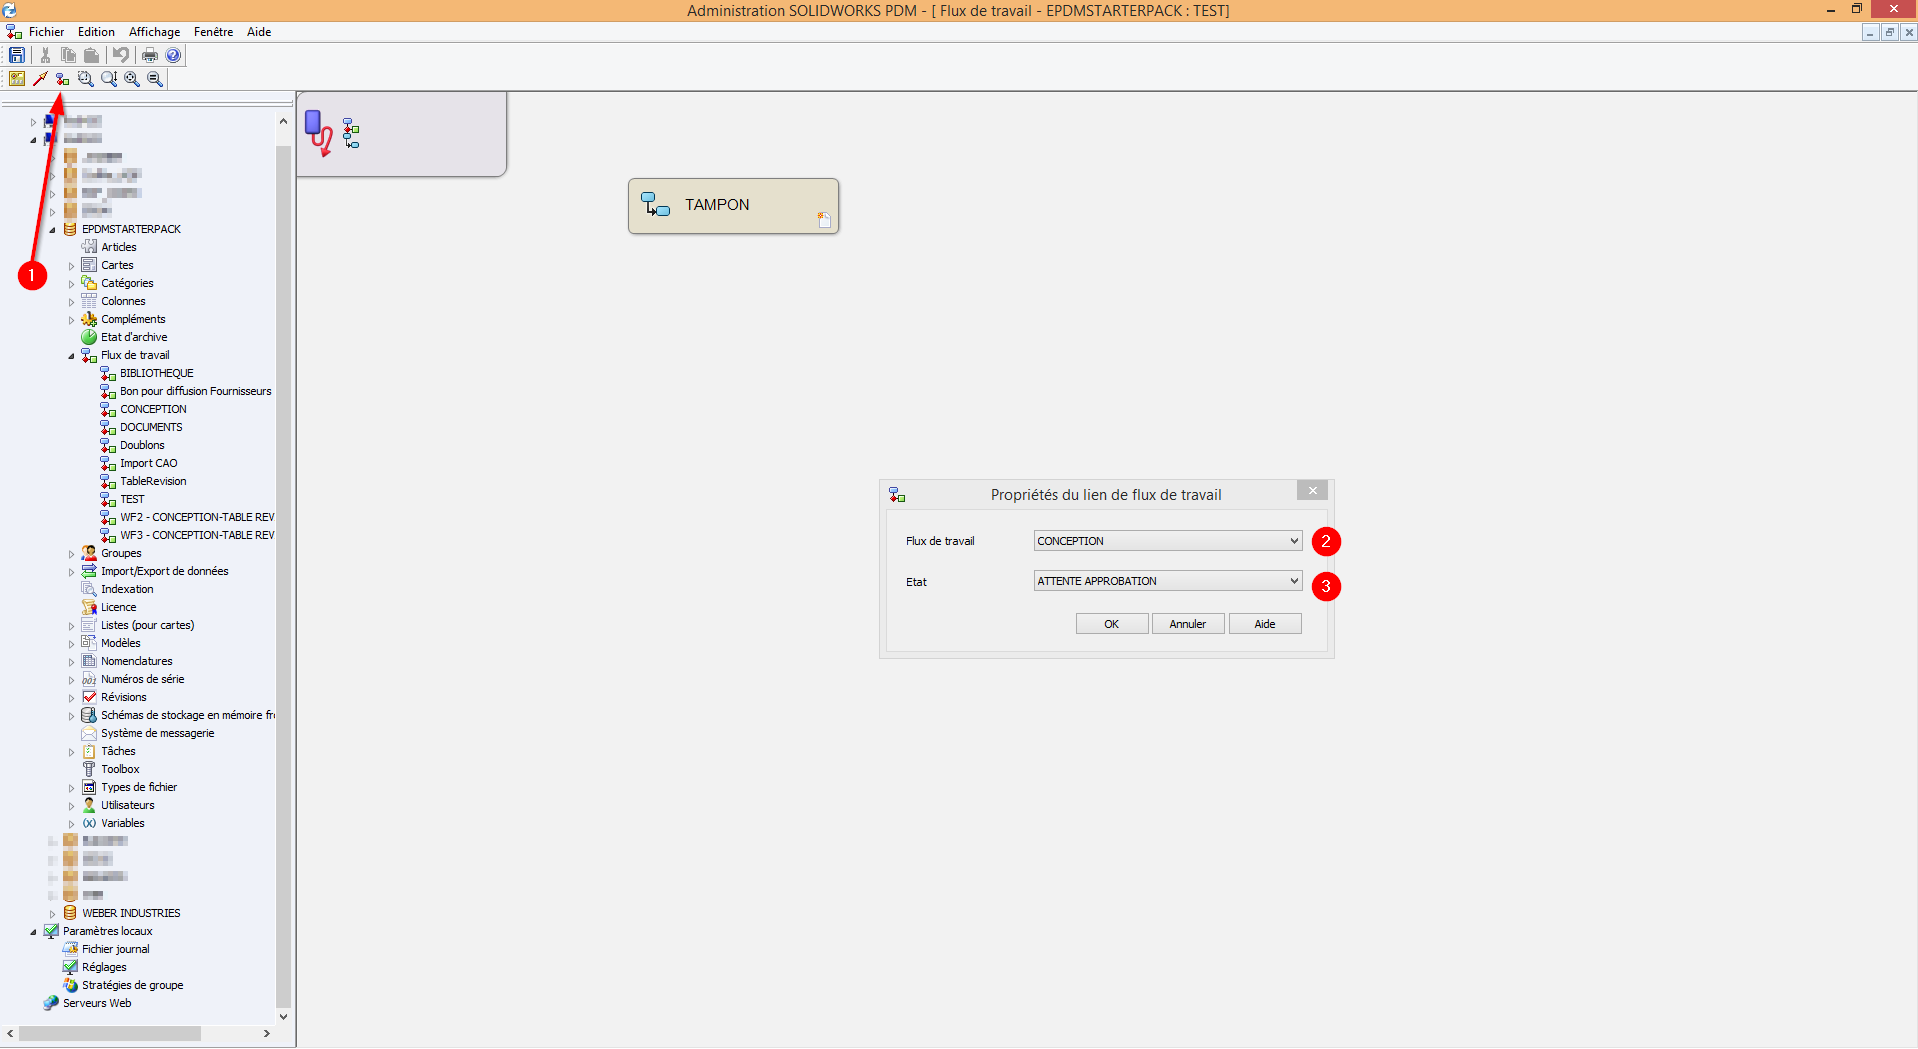
Task: Collapse the Flux de travail node
Action: coord(72,356)
